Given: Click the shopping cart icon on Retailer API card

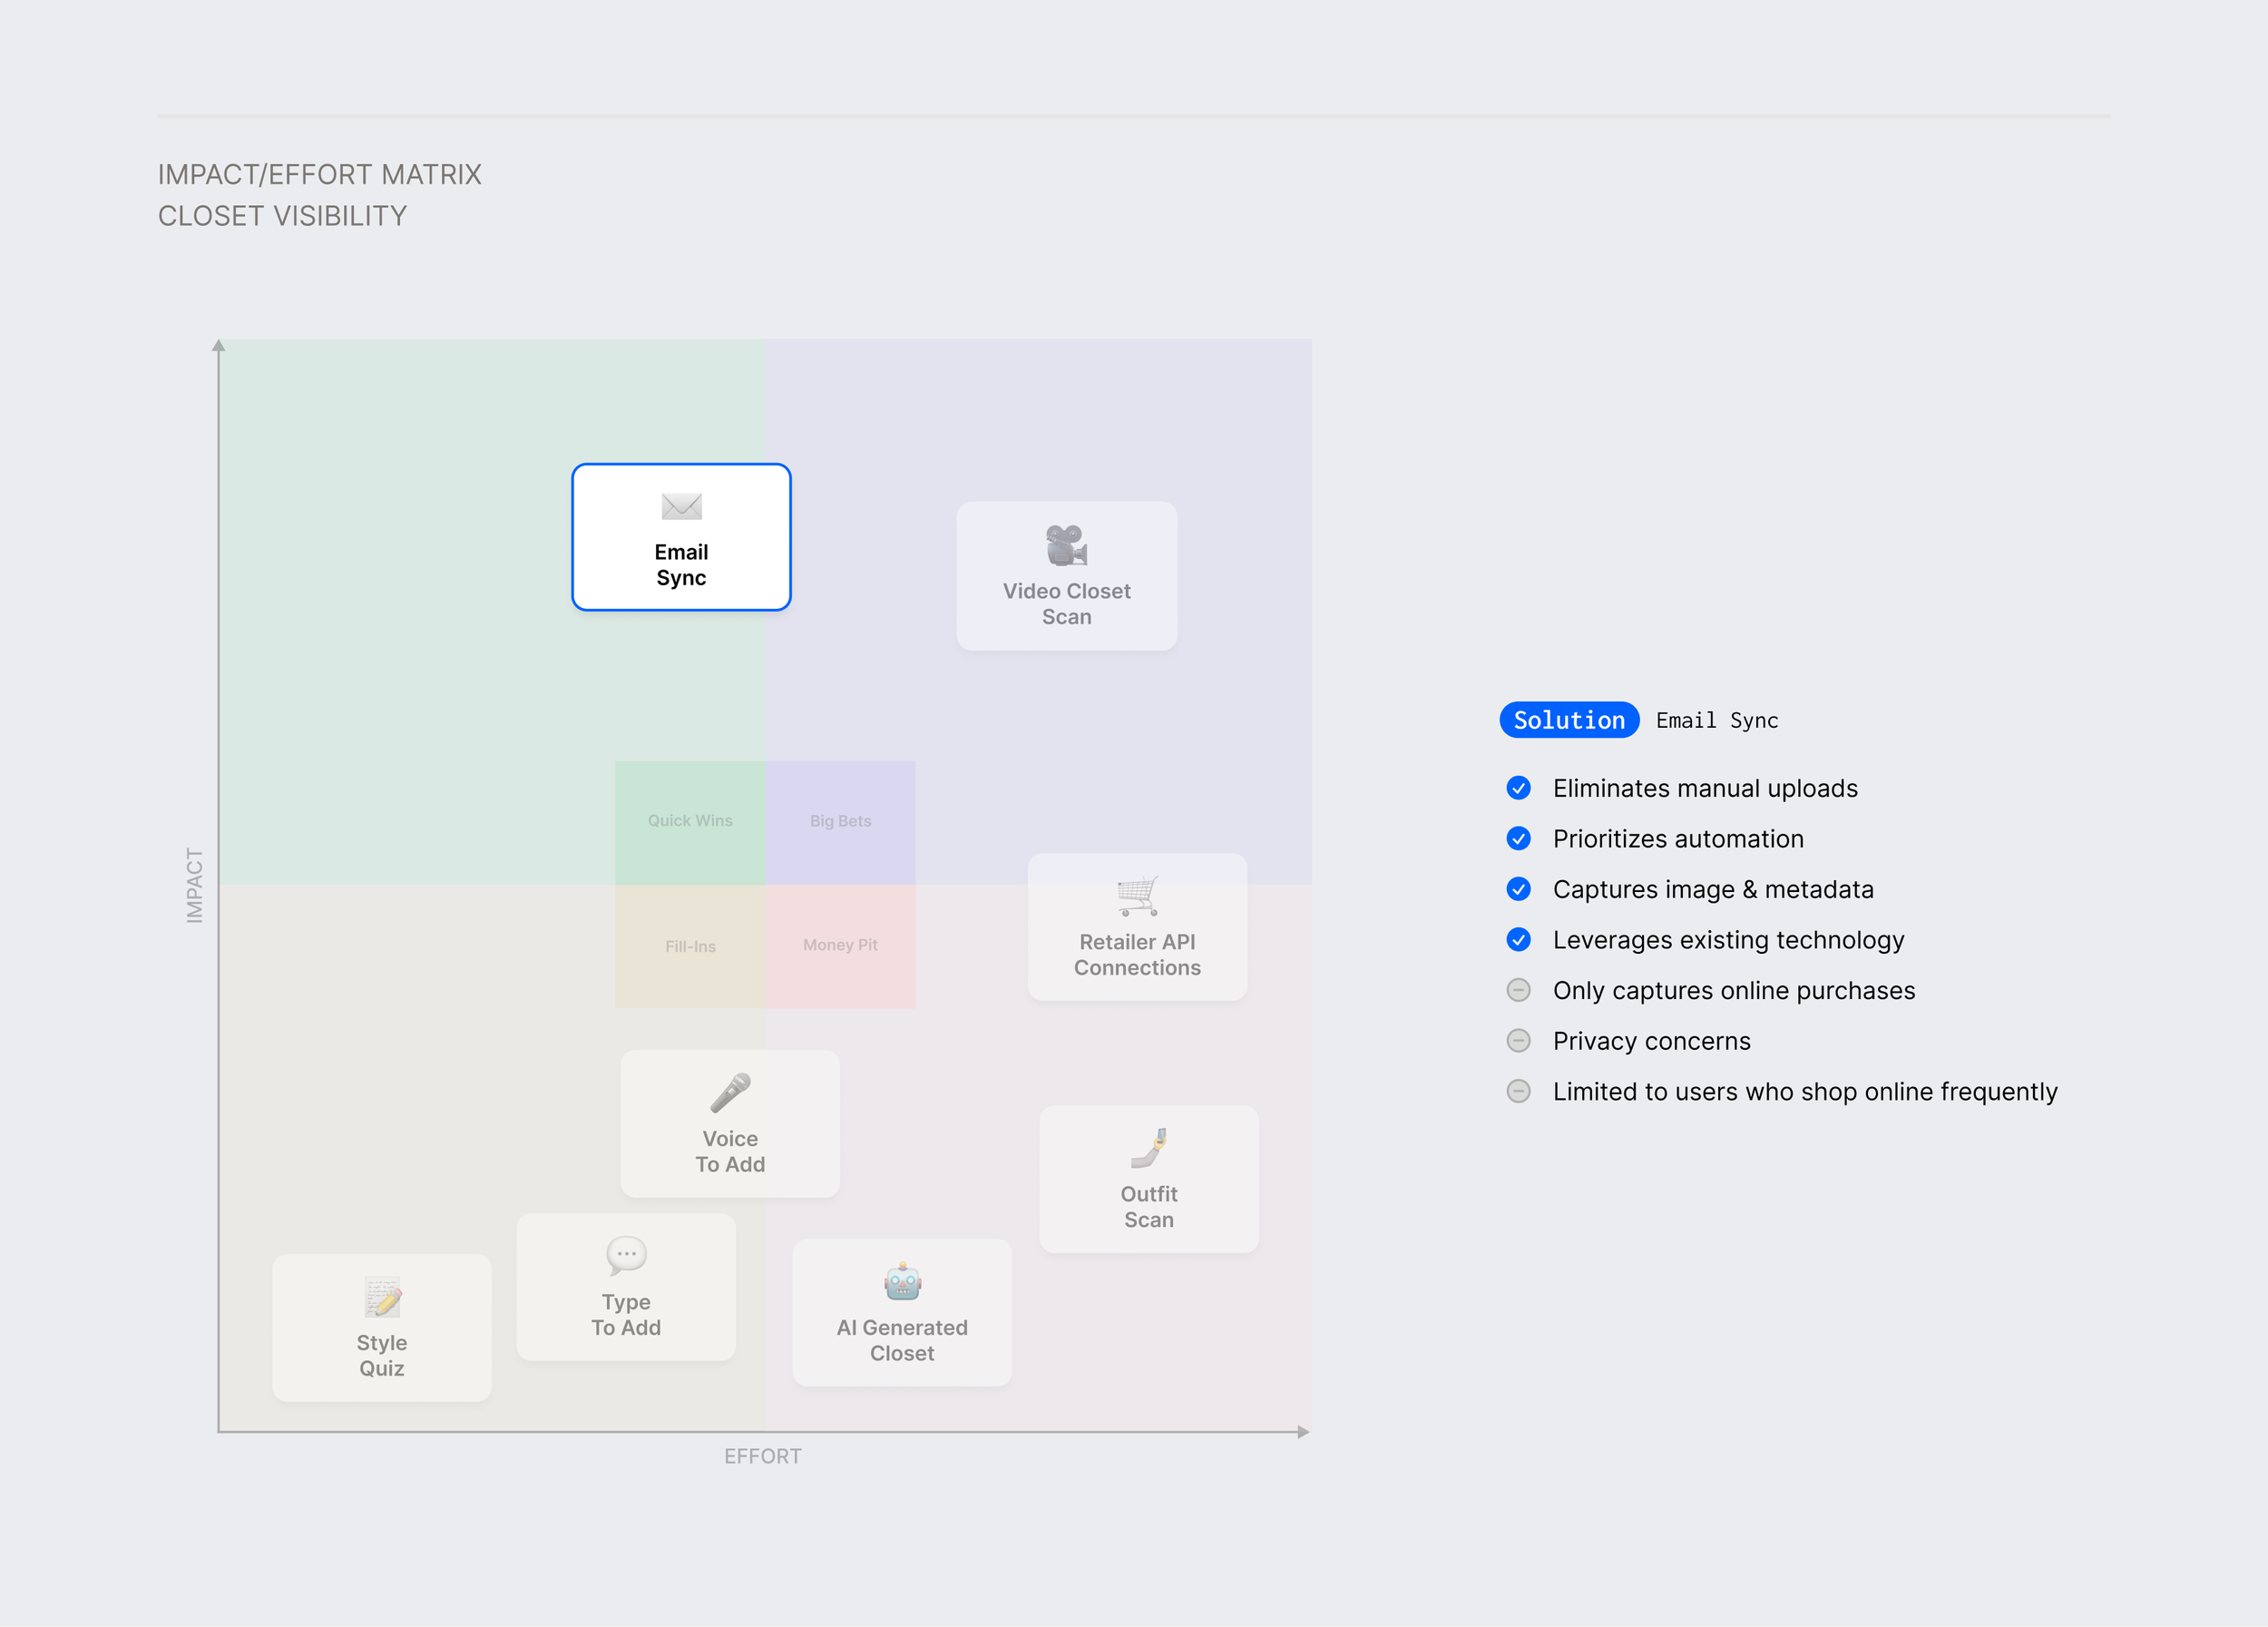Looking at the screenshot, I should (1137, 896).
